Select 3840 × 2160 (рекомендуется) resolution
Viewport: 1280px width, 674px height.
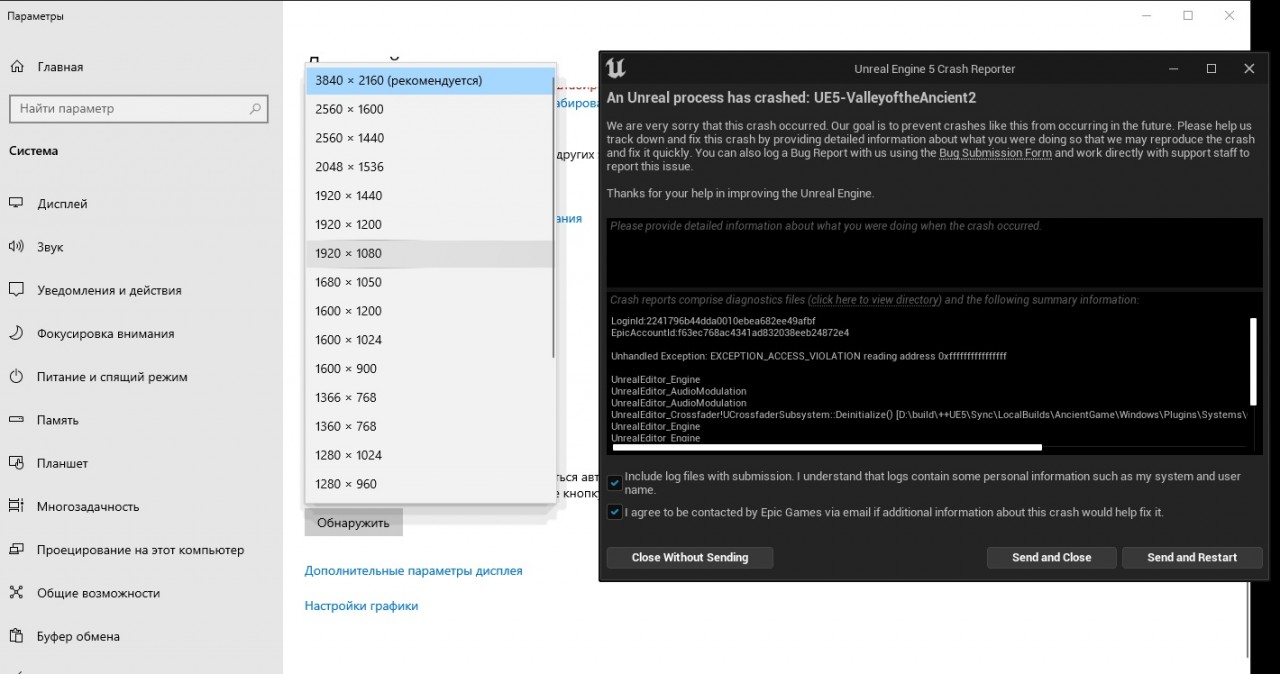point(430,80)
